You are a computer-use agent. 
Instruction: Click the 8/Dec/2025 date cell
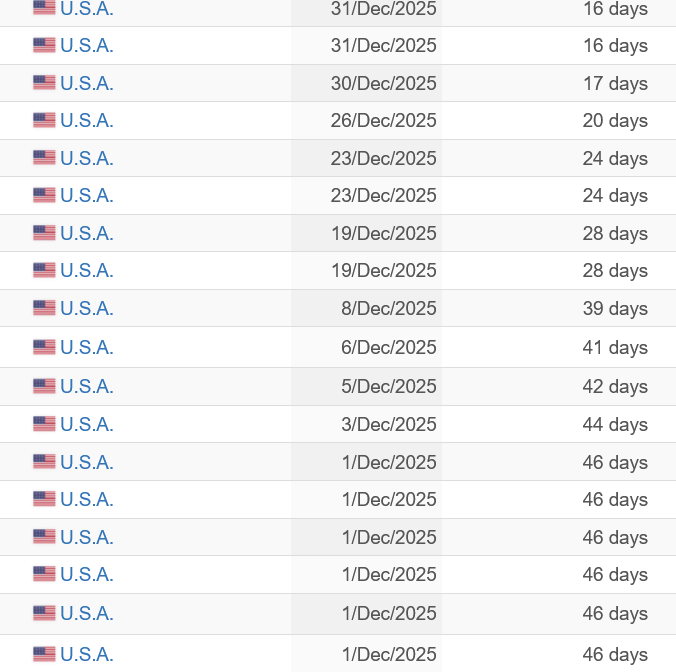point(388,308)
